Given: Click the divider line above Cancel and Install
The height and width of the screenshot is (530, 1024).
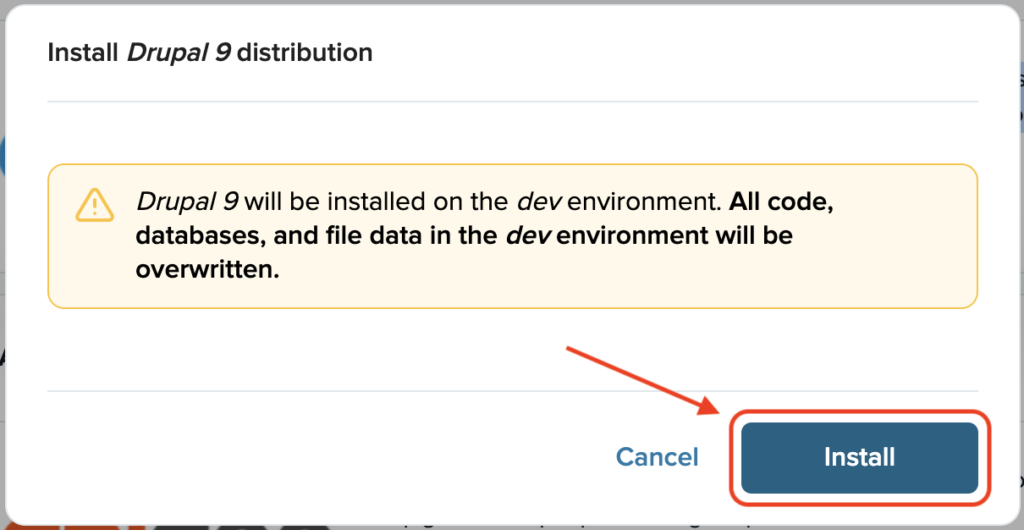Looking at the screenshot, I should tap(513, 391).
